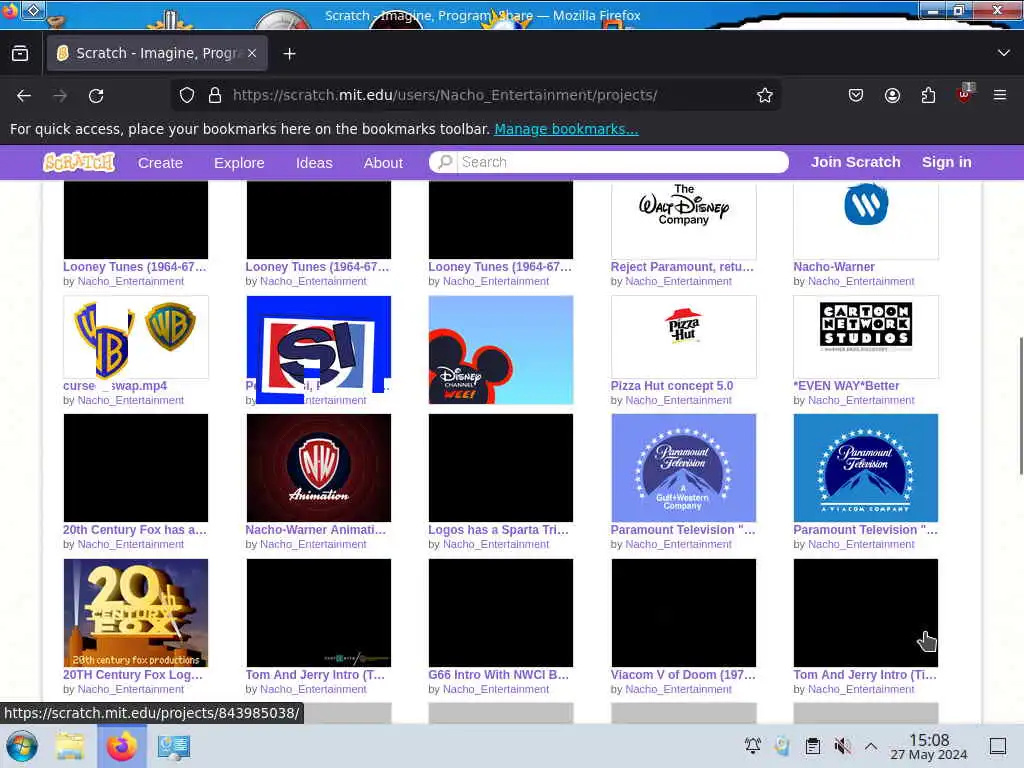Open the notifications bell in the tray
The image size is (1024, 768).
click(x=753, y=746)
